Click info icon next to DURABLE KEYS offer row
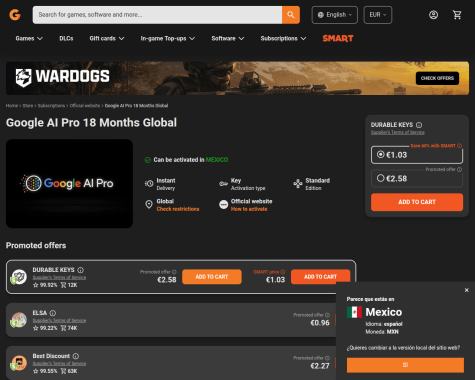The width and height of the screenshot is (475, 380). coord(81,270)
